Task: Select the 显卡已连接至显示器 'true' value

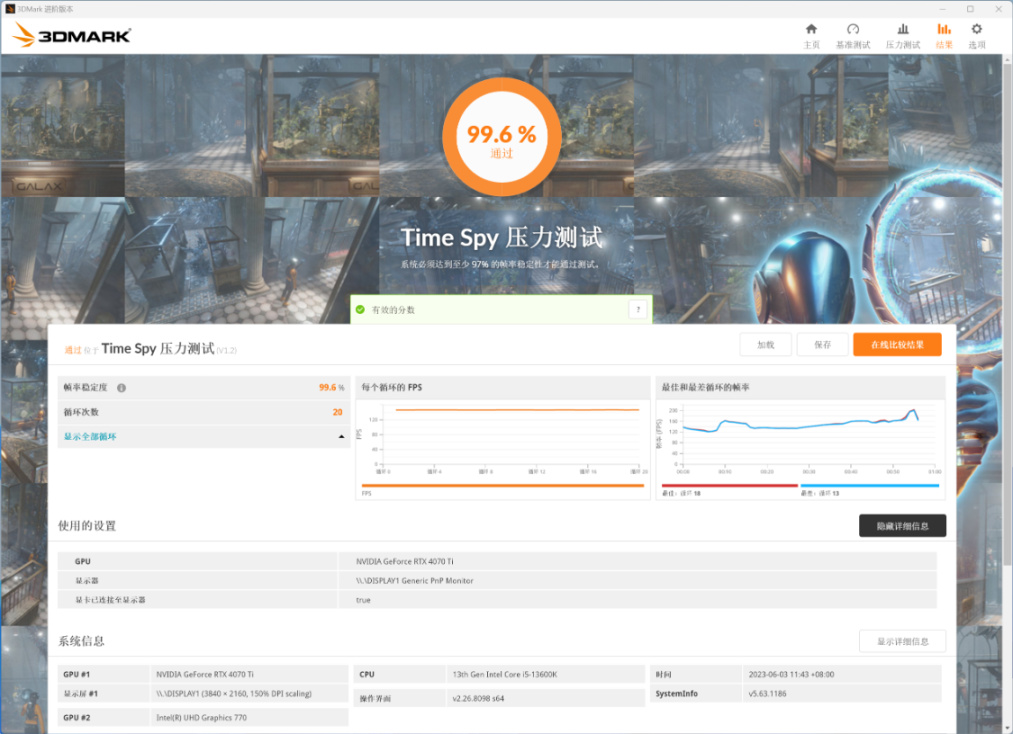Action: 363,600
